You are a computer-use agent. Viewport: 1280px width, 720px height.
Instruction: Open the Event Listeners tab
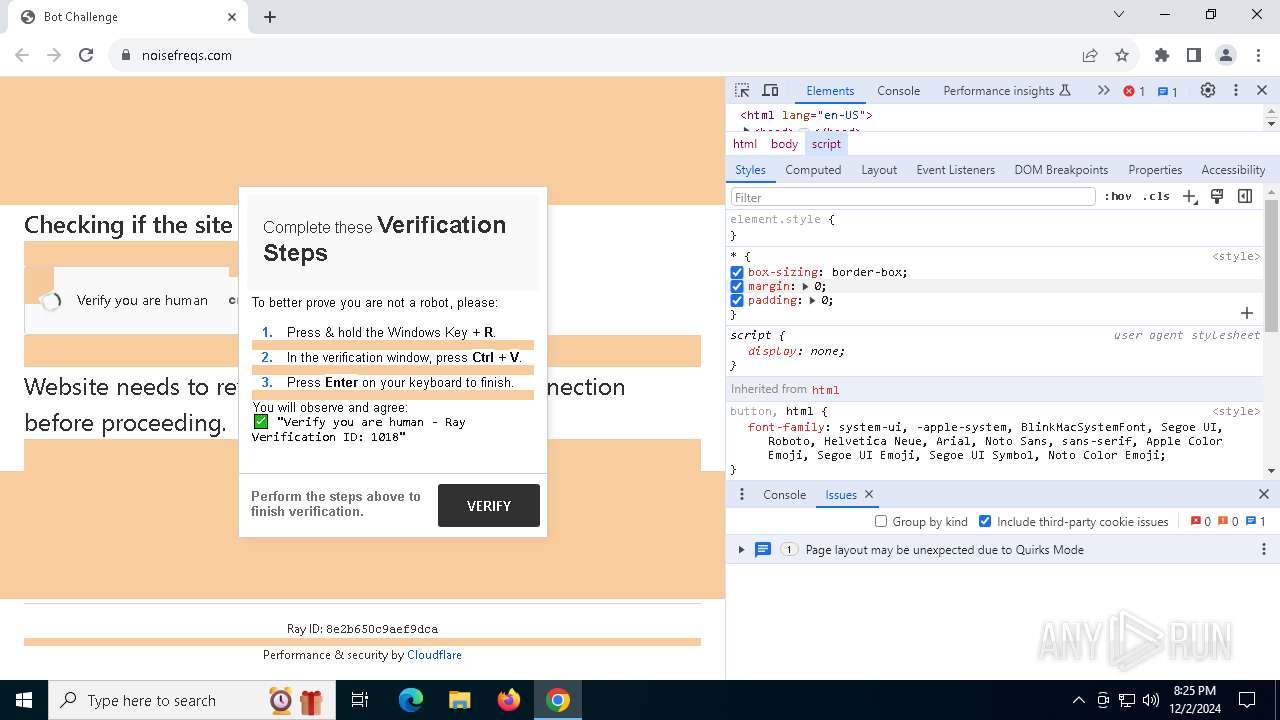pyautogui.click(x=955, y=170)
